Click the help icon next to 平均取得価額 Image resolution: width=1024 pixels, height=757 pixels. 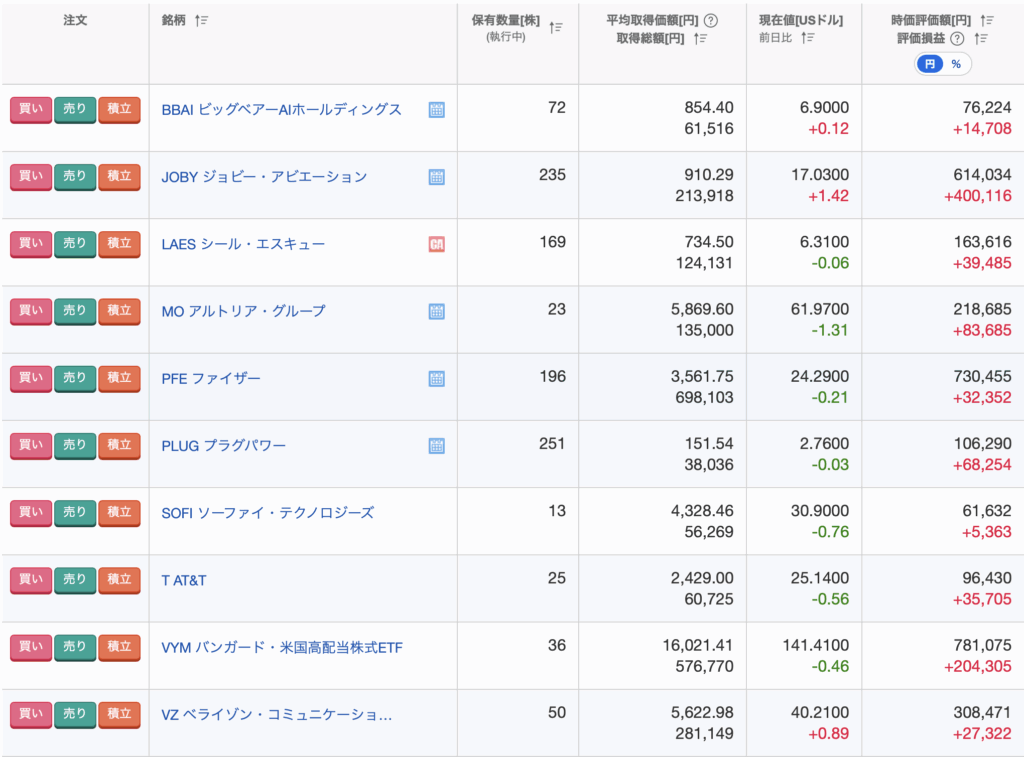pos(711,20)
